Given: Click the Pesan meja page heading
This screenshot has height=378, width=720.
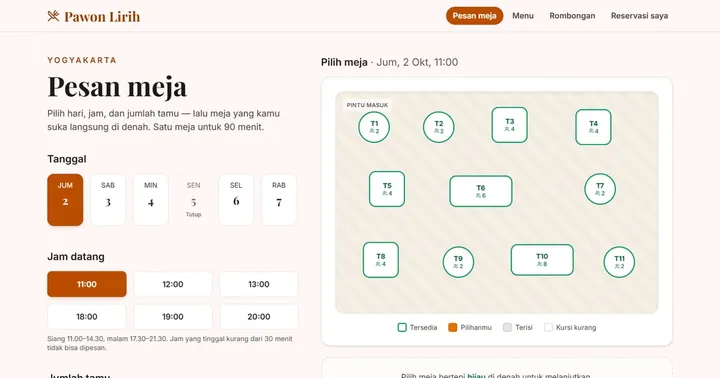Looking at the screenshot, I should click(117, 86).
